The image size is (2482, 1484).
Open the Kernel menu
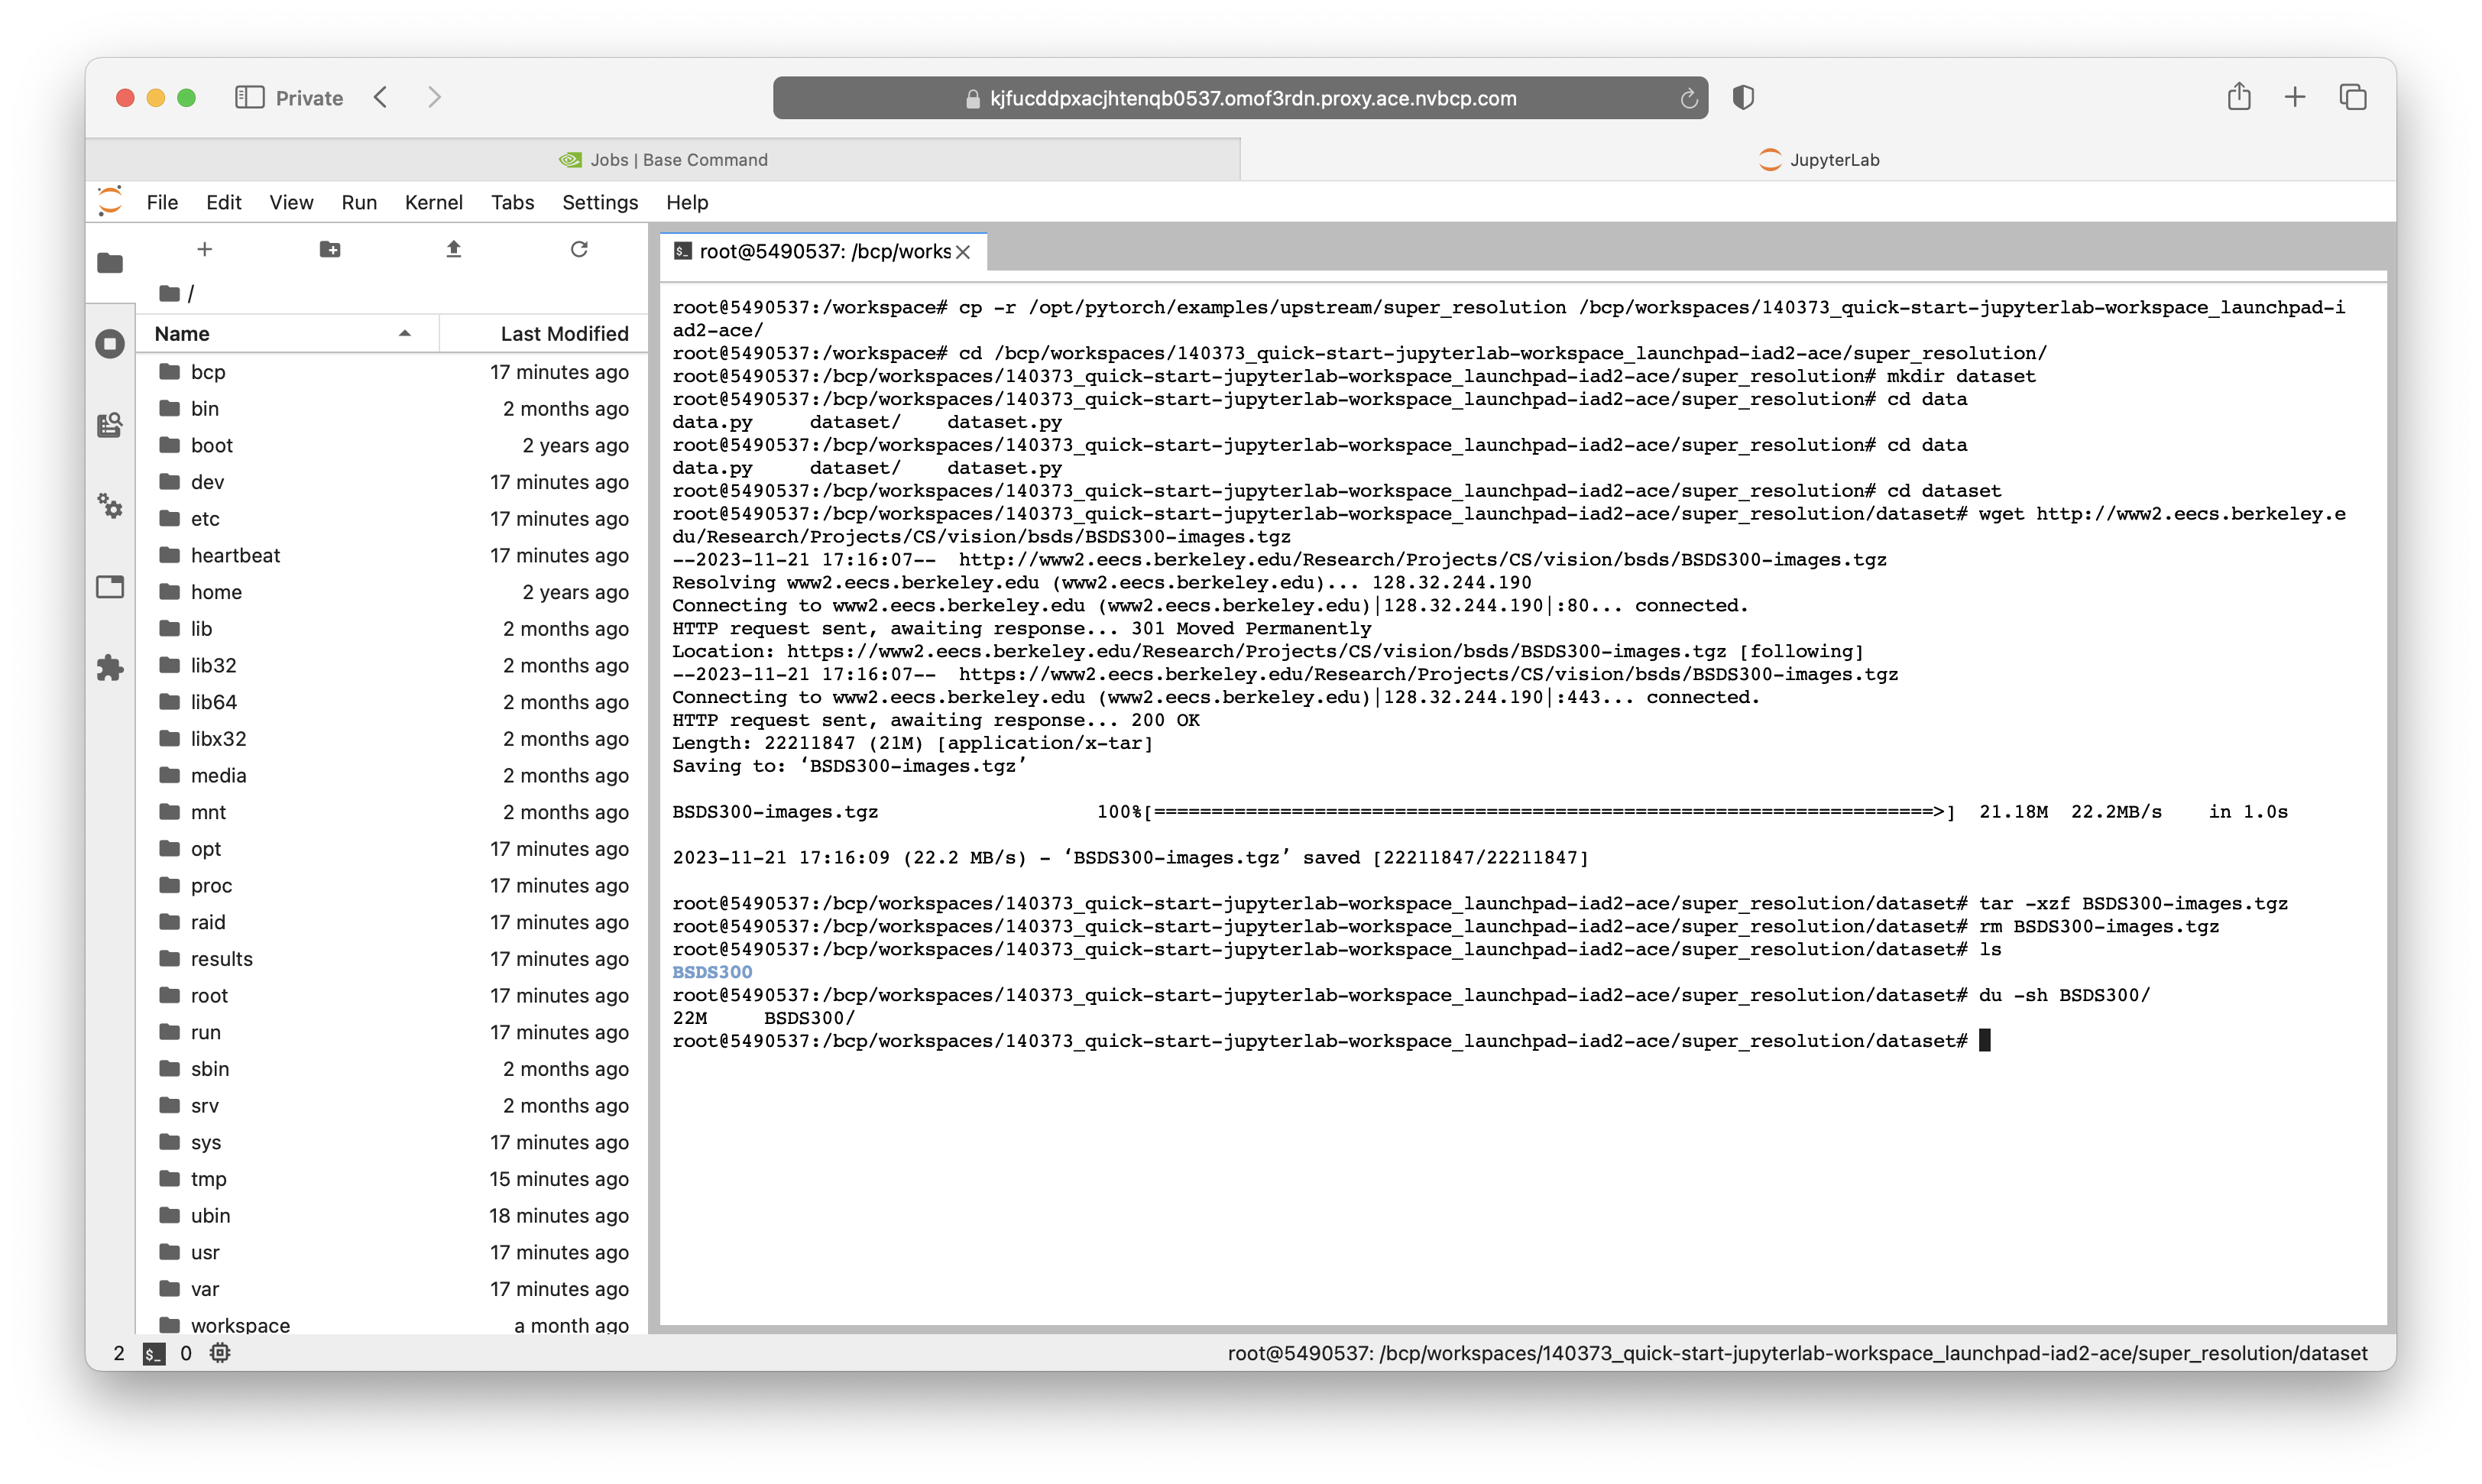(x=433, y=202)
